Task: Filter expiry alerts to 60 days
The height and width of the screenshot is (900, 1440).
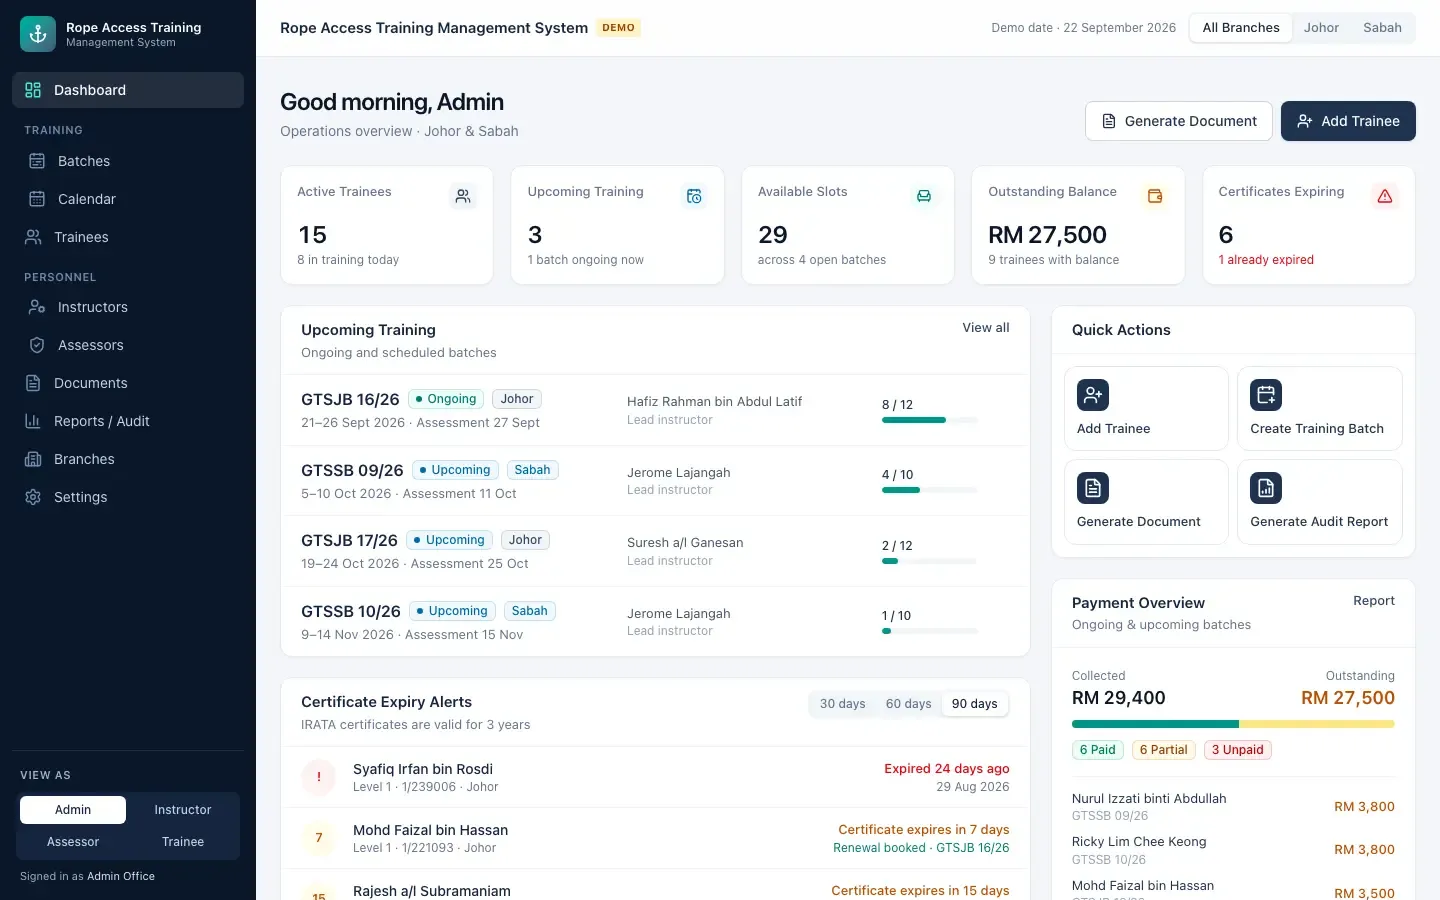Action: coord(909,704)
